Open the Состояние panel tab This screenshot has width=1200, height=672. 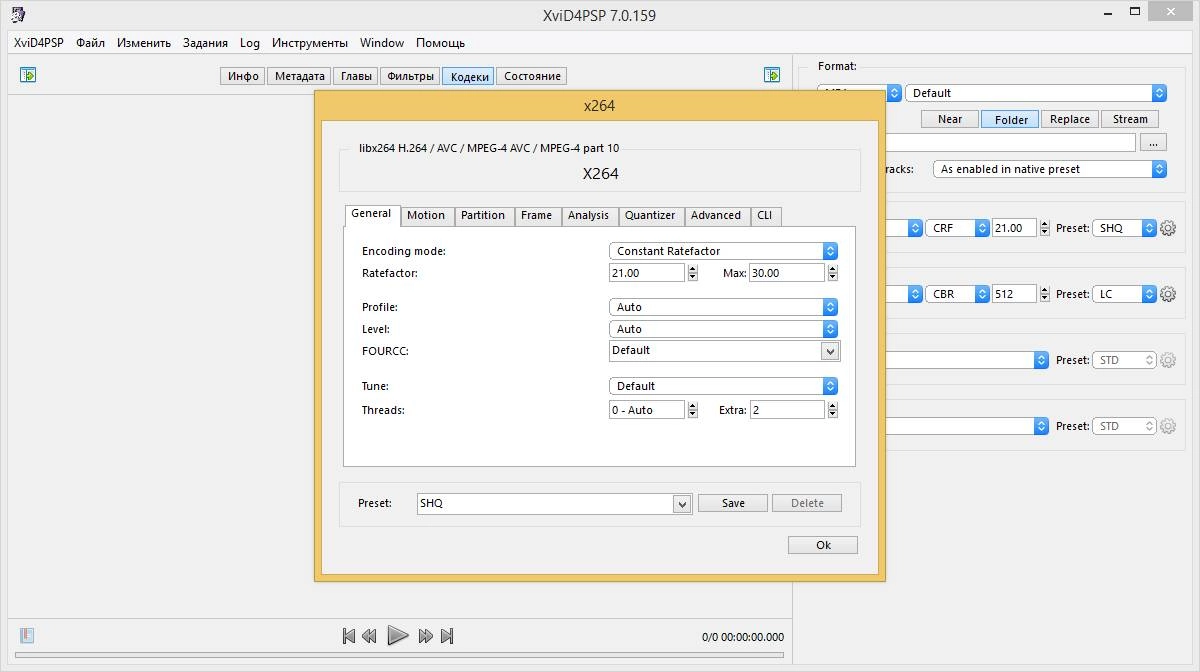coord(532,76)
